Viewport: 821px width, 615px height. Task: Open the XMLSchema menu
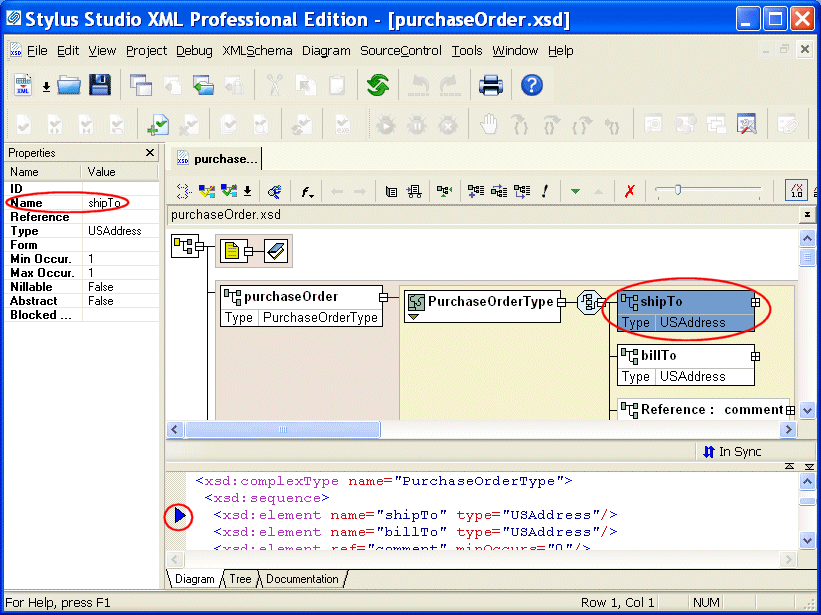(257, 51)
